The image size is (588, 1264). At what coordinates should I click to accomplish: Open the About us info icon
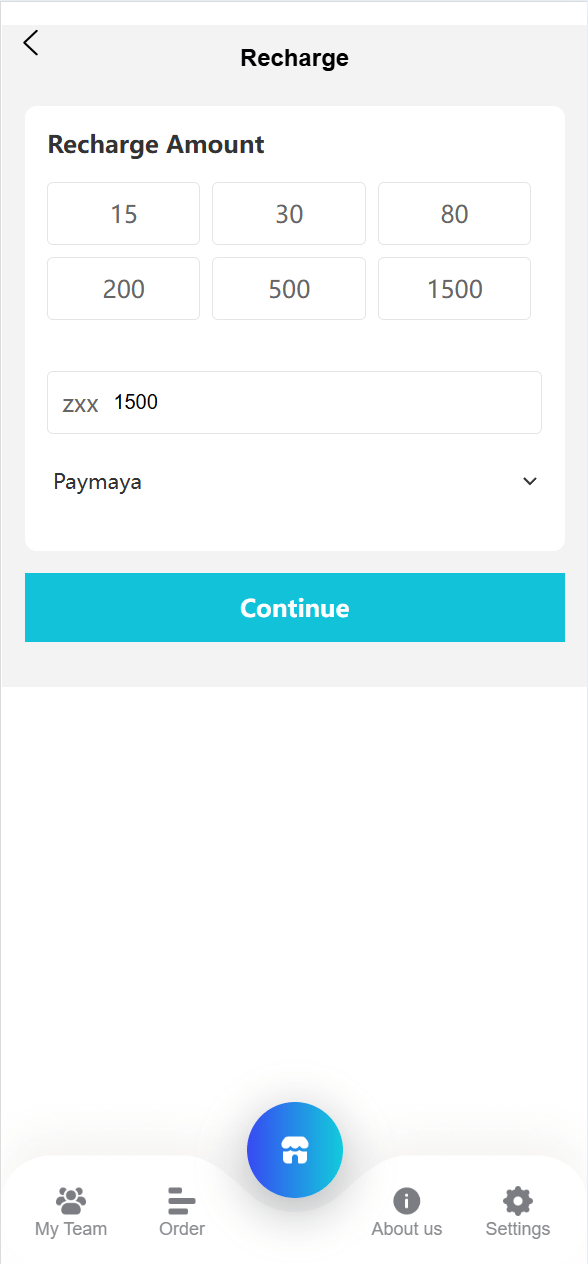407,1201
